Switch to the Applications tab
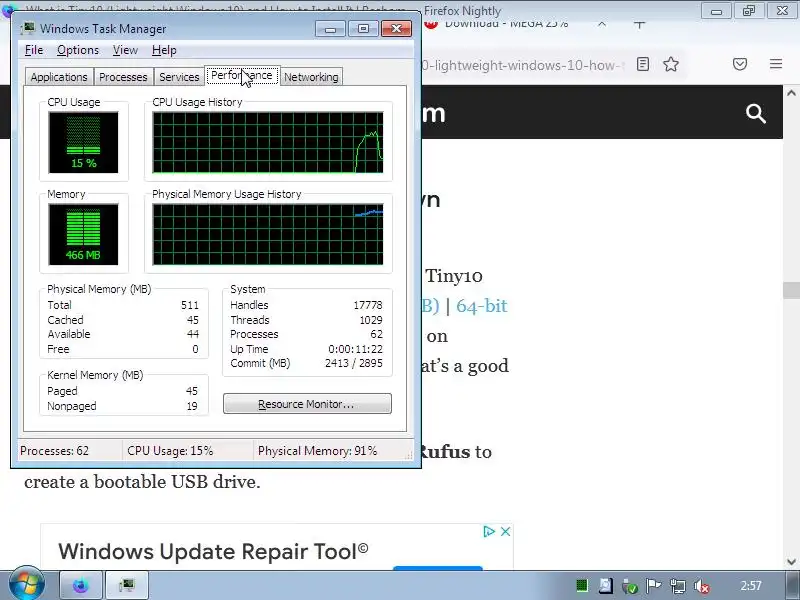 pyautogui.click(x=59, y=77)
